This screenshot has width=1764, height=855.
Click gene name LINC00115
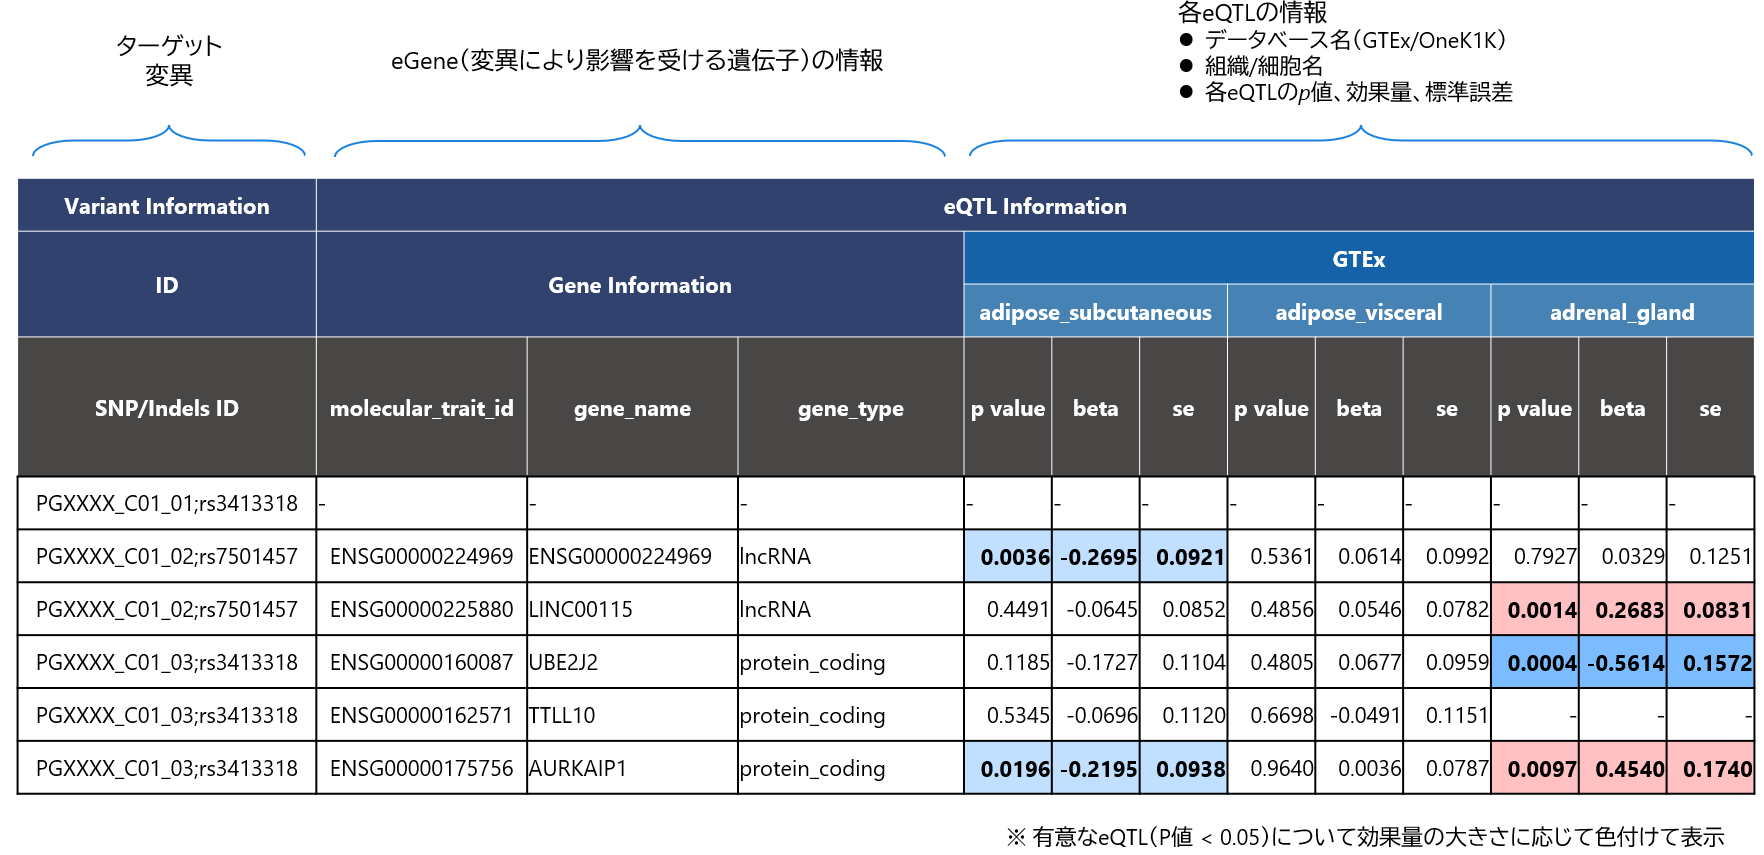tap(632, 609)
